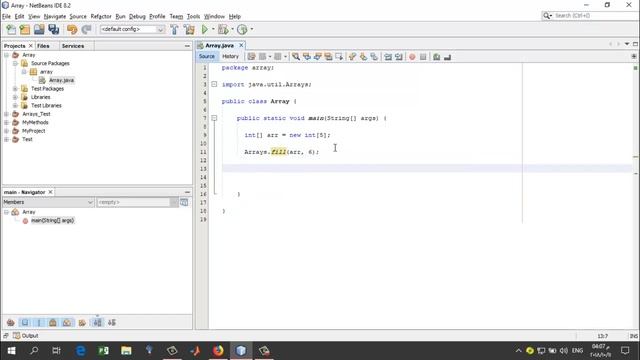The image size is (640, 360).
Task: Toggle Navigator Show Inner Classes filter
Action: pyautogui.click(x=67, y=323)
